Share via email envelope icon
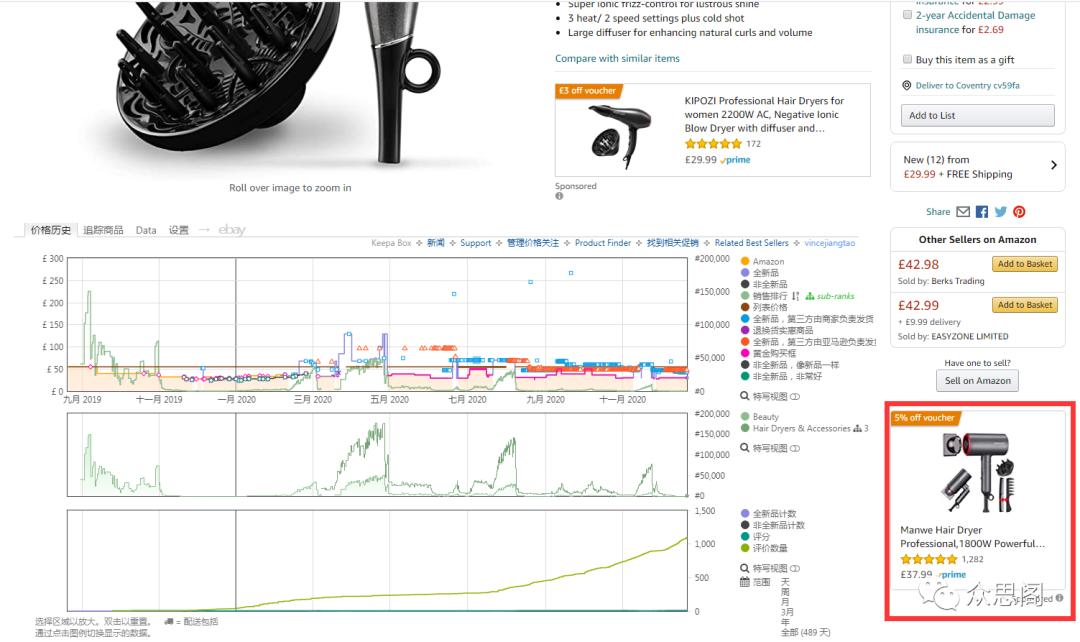This screenshot has height=642, width=1080. 963,212
